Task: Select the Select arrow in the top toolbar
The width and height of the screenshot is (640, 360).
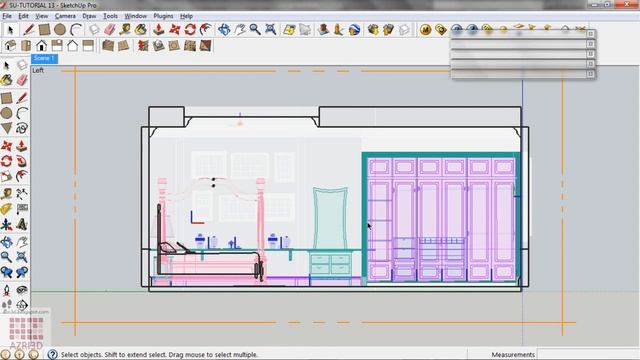Action: (11, 30)
